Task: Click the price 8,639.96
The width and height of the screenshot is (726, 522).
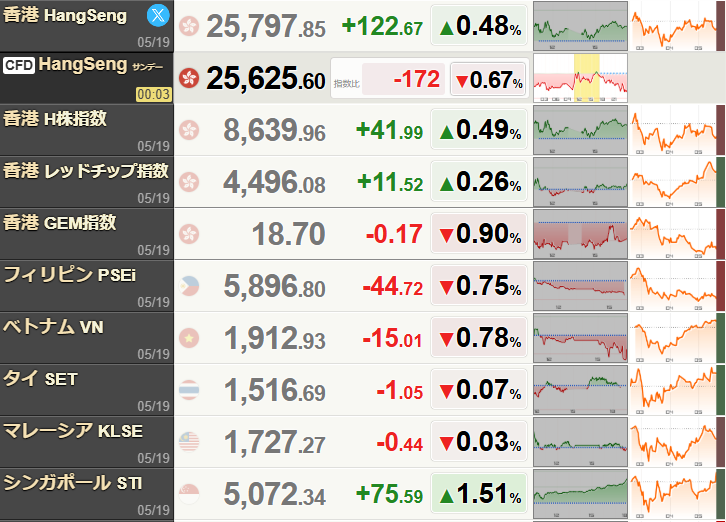Action: pyautogui.click(x=275, y=130)
